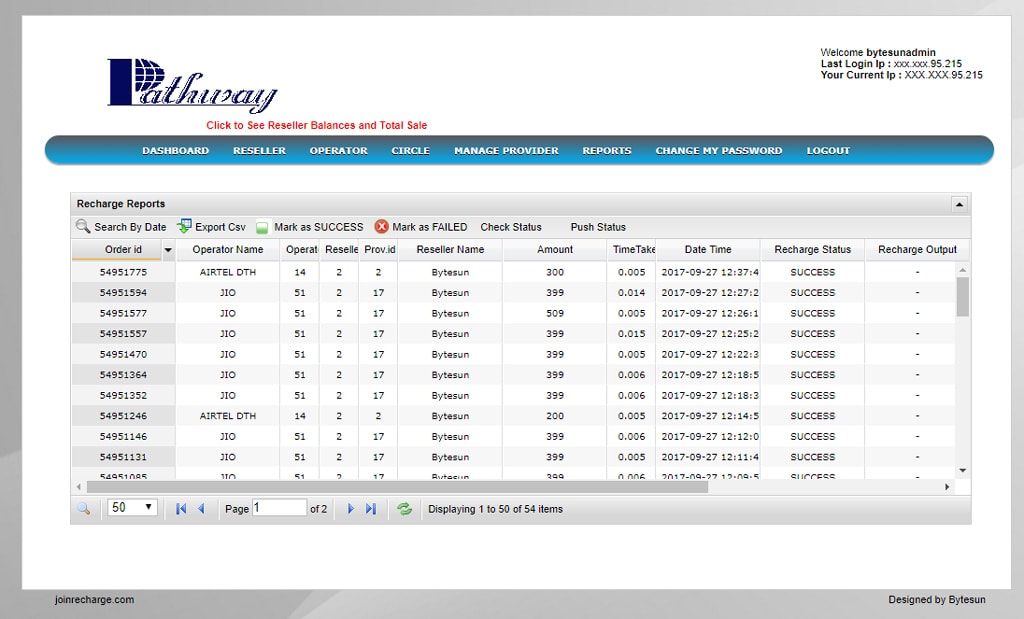Image resolution: width=1024 pixels, height=619 pixels.
Task: Open the REPORTS menu
Action: [x=607, y=151]
